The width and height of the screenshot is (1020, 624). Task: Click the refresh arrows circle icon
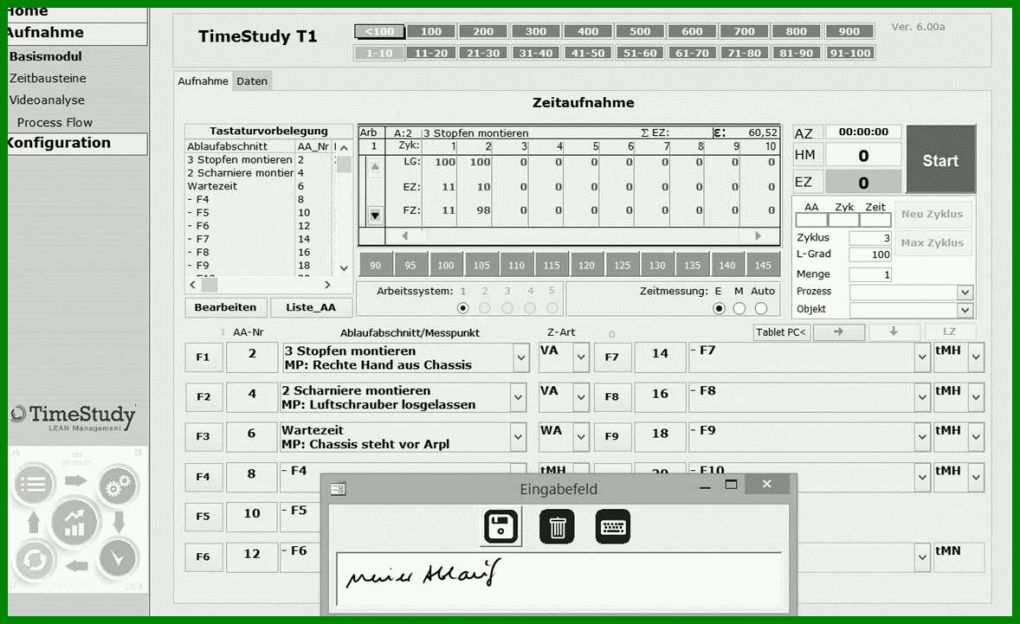tap(34, 560)
